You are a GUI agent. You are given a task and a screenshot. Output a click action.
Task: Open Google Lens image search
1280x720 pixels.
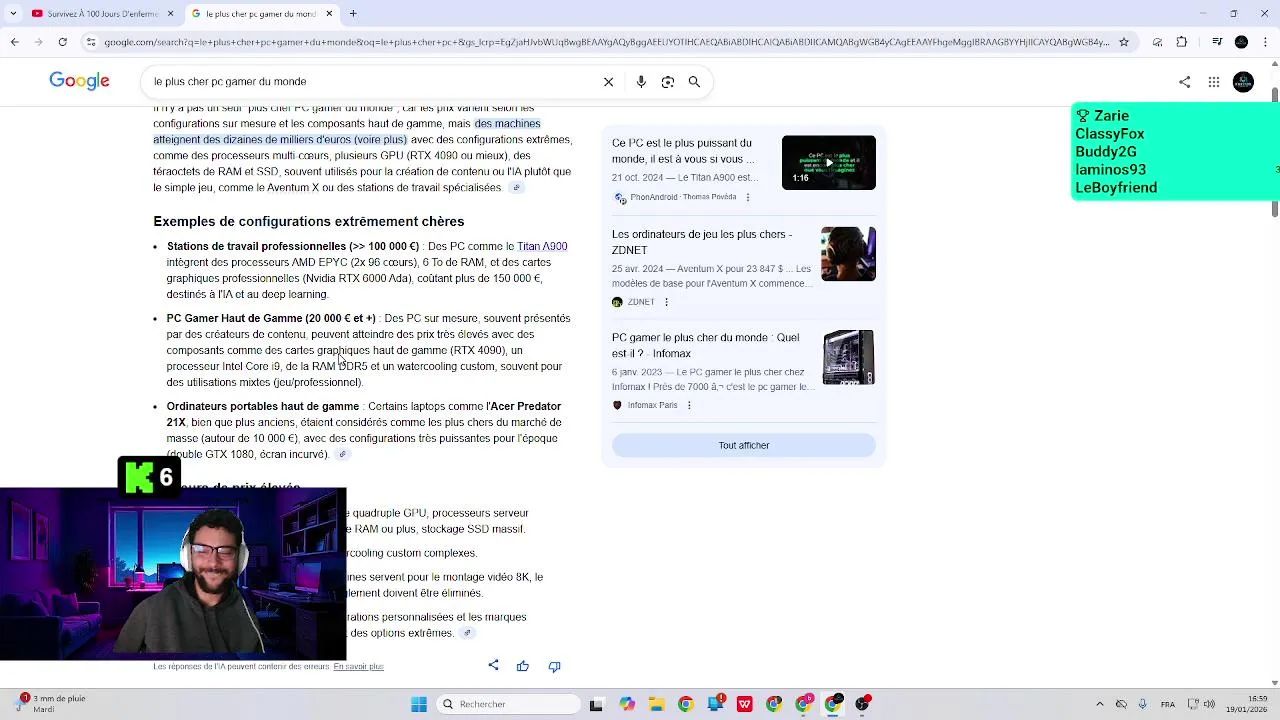pyautogui.click(x=668, y=82)
